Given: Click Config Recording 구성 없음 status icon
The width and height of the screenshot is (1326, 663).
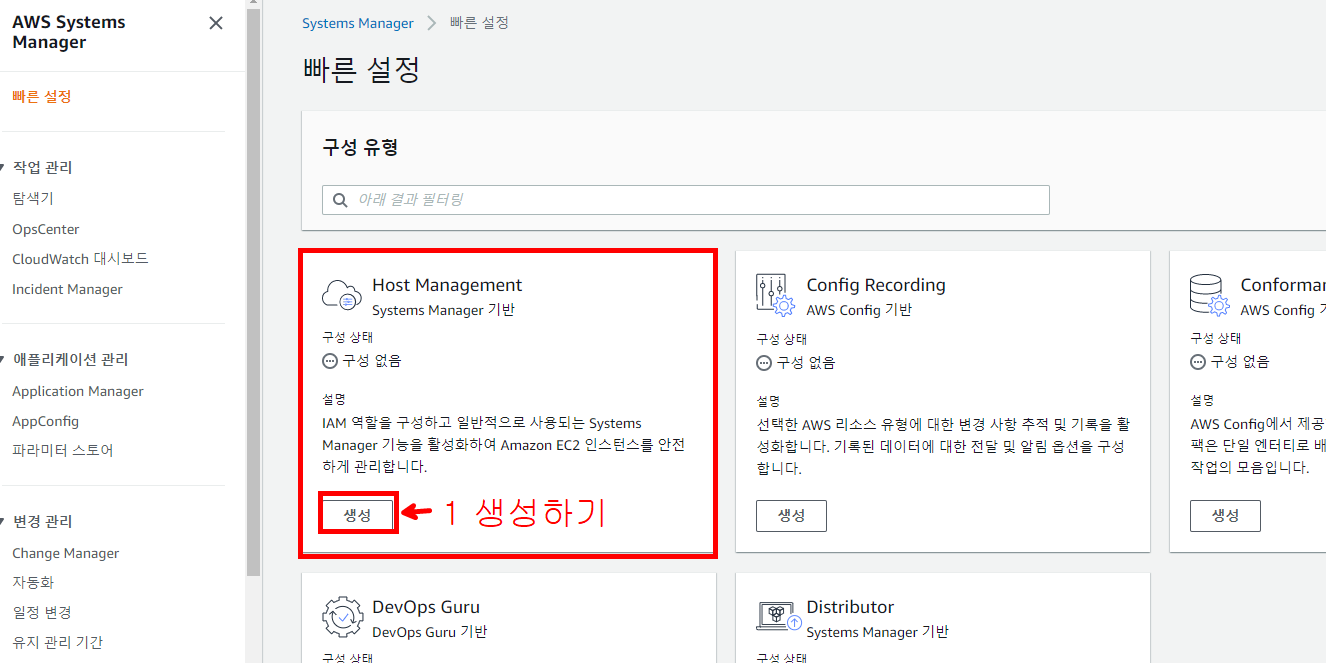Looking at the screenshot, I should pos(764,362).
